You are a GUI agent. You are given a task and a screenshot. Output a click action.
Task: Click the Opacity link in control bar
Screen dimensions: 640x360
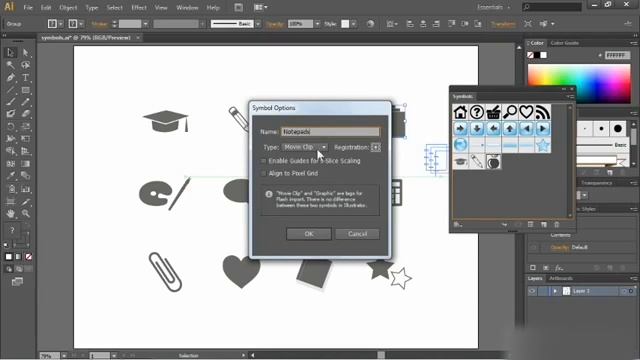point(274,24)
